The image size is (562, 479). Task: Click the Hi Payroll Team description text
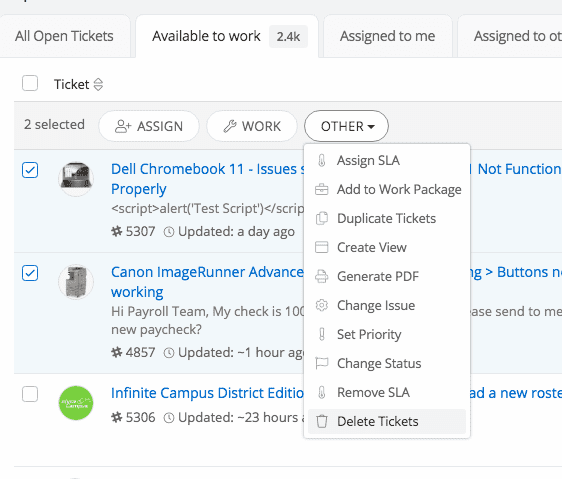(208, 321)
